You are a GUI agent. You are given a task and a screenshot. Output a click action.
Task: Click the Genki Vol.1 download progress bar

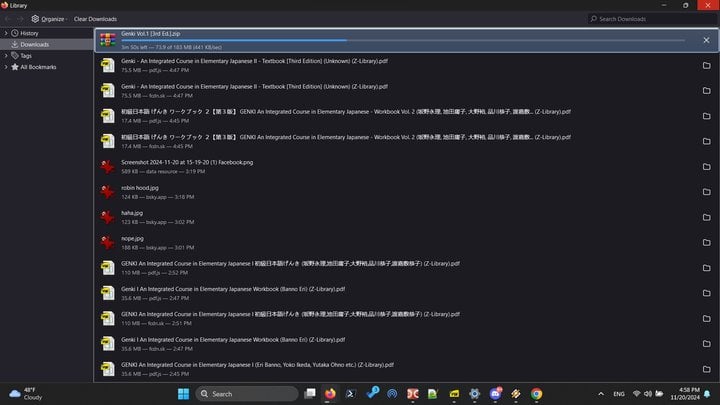403,40
